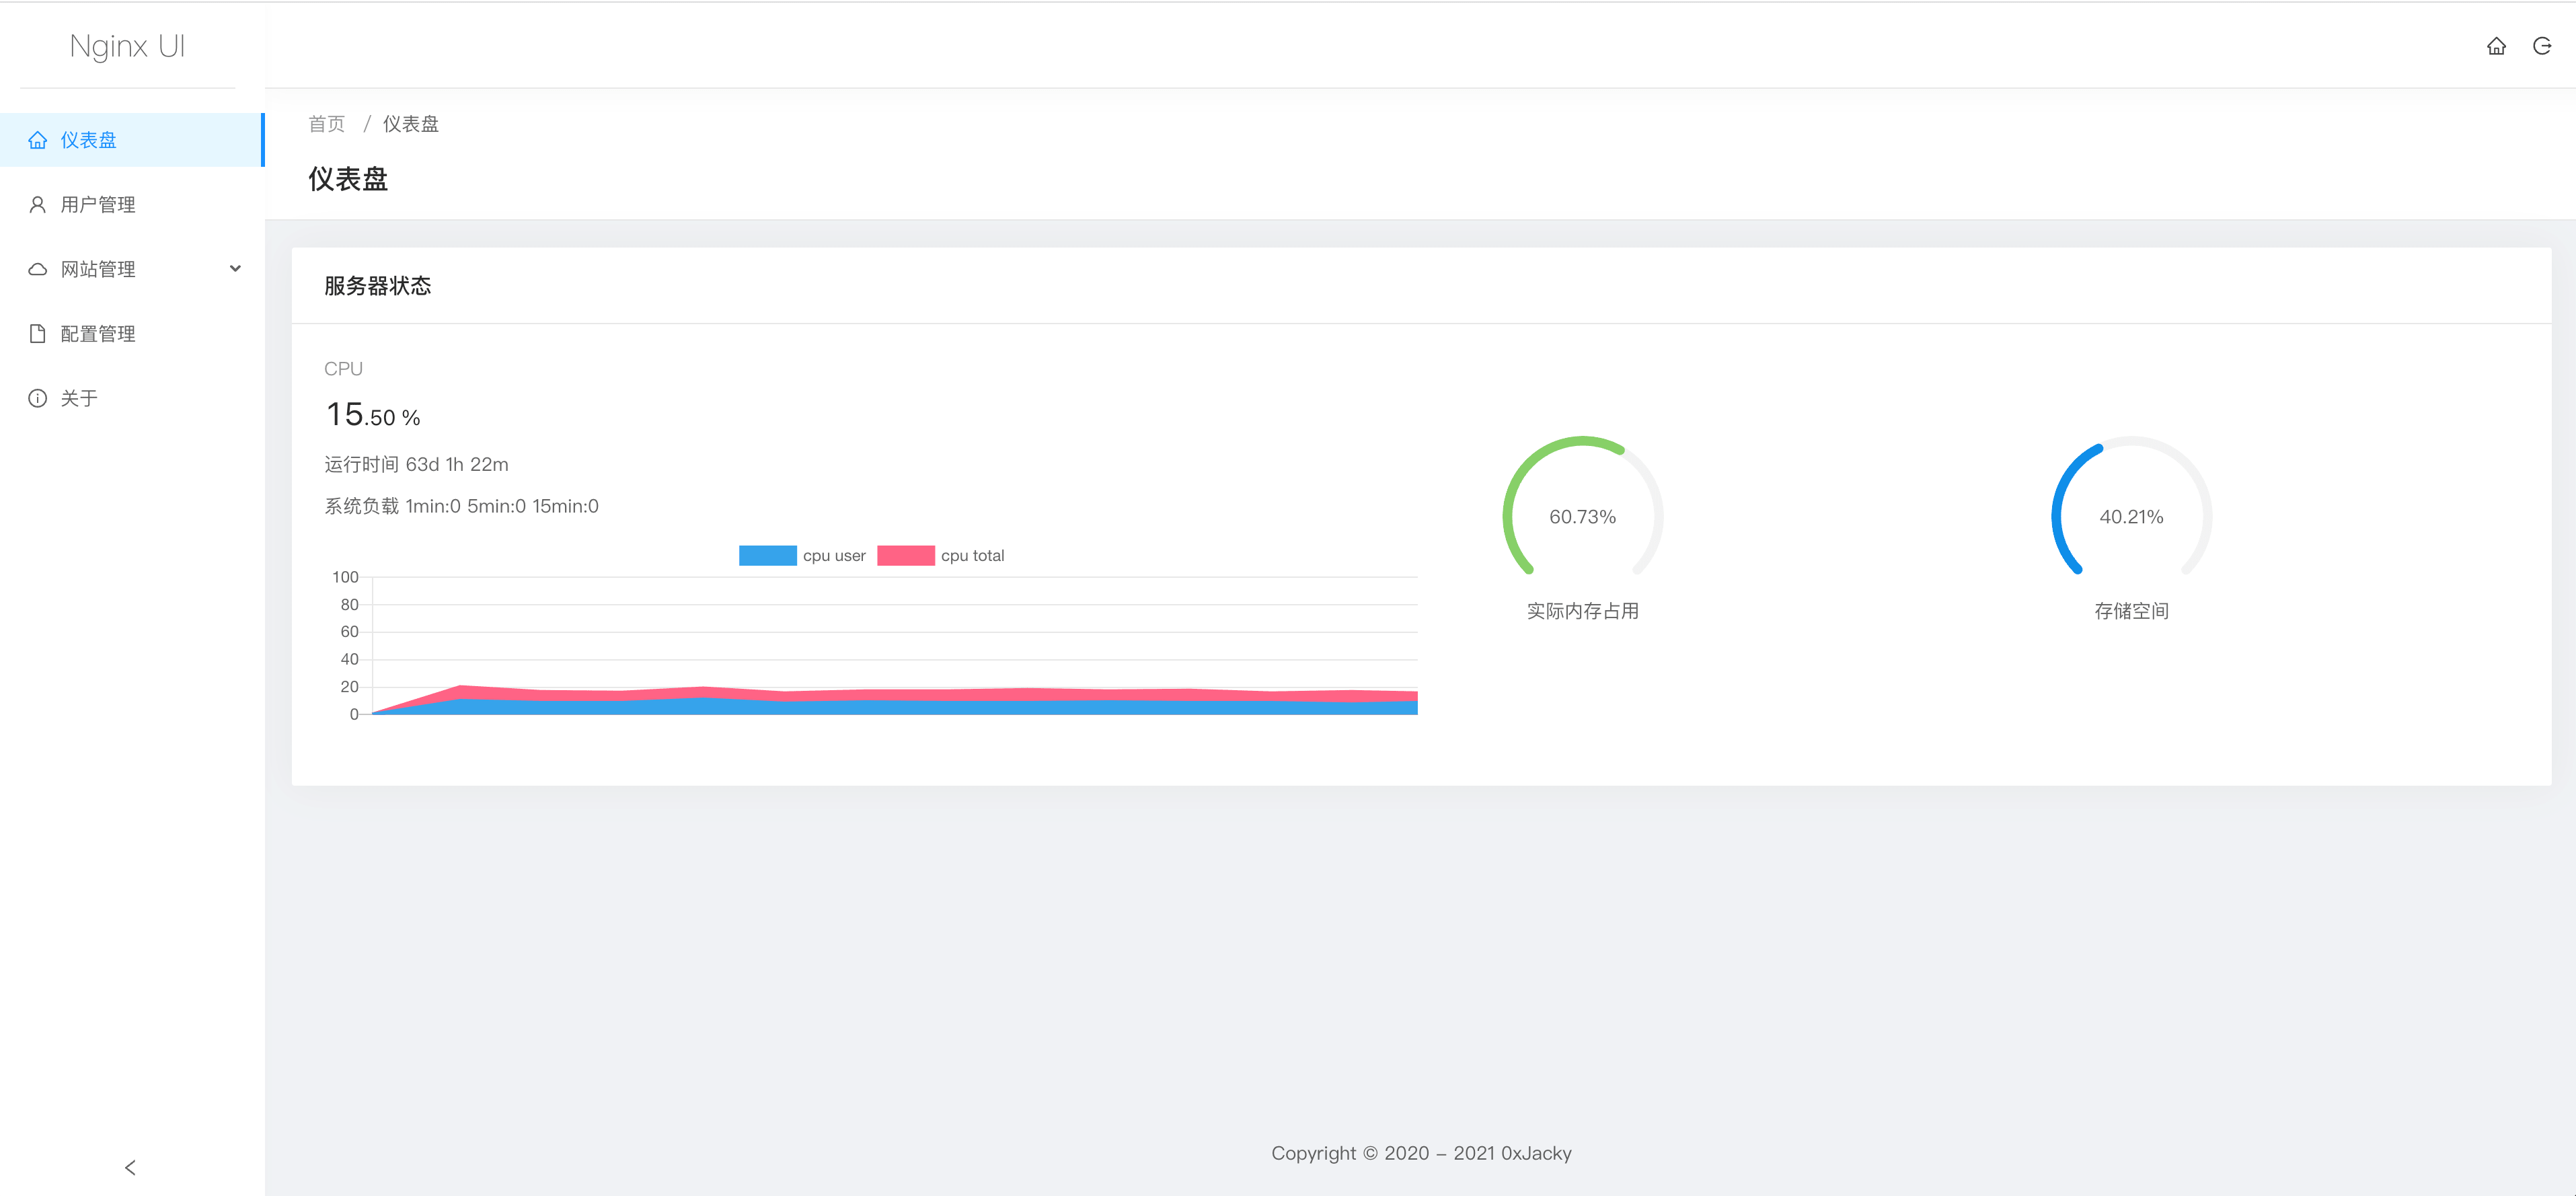2576x1196 pixels.
Task: Open the 用户管理 menu item
Action: (x=98, y=205)
